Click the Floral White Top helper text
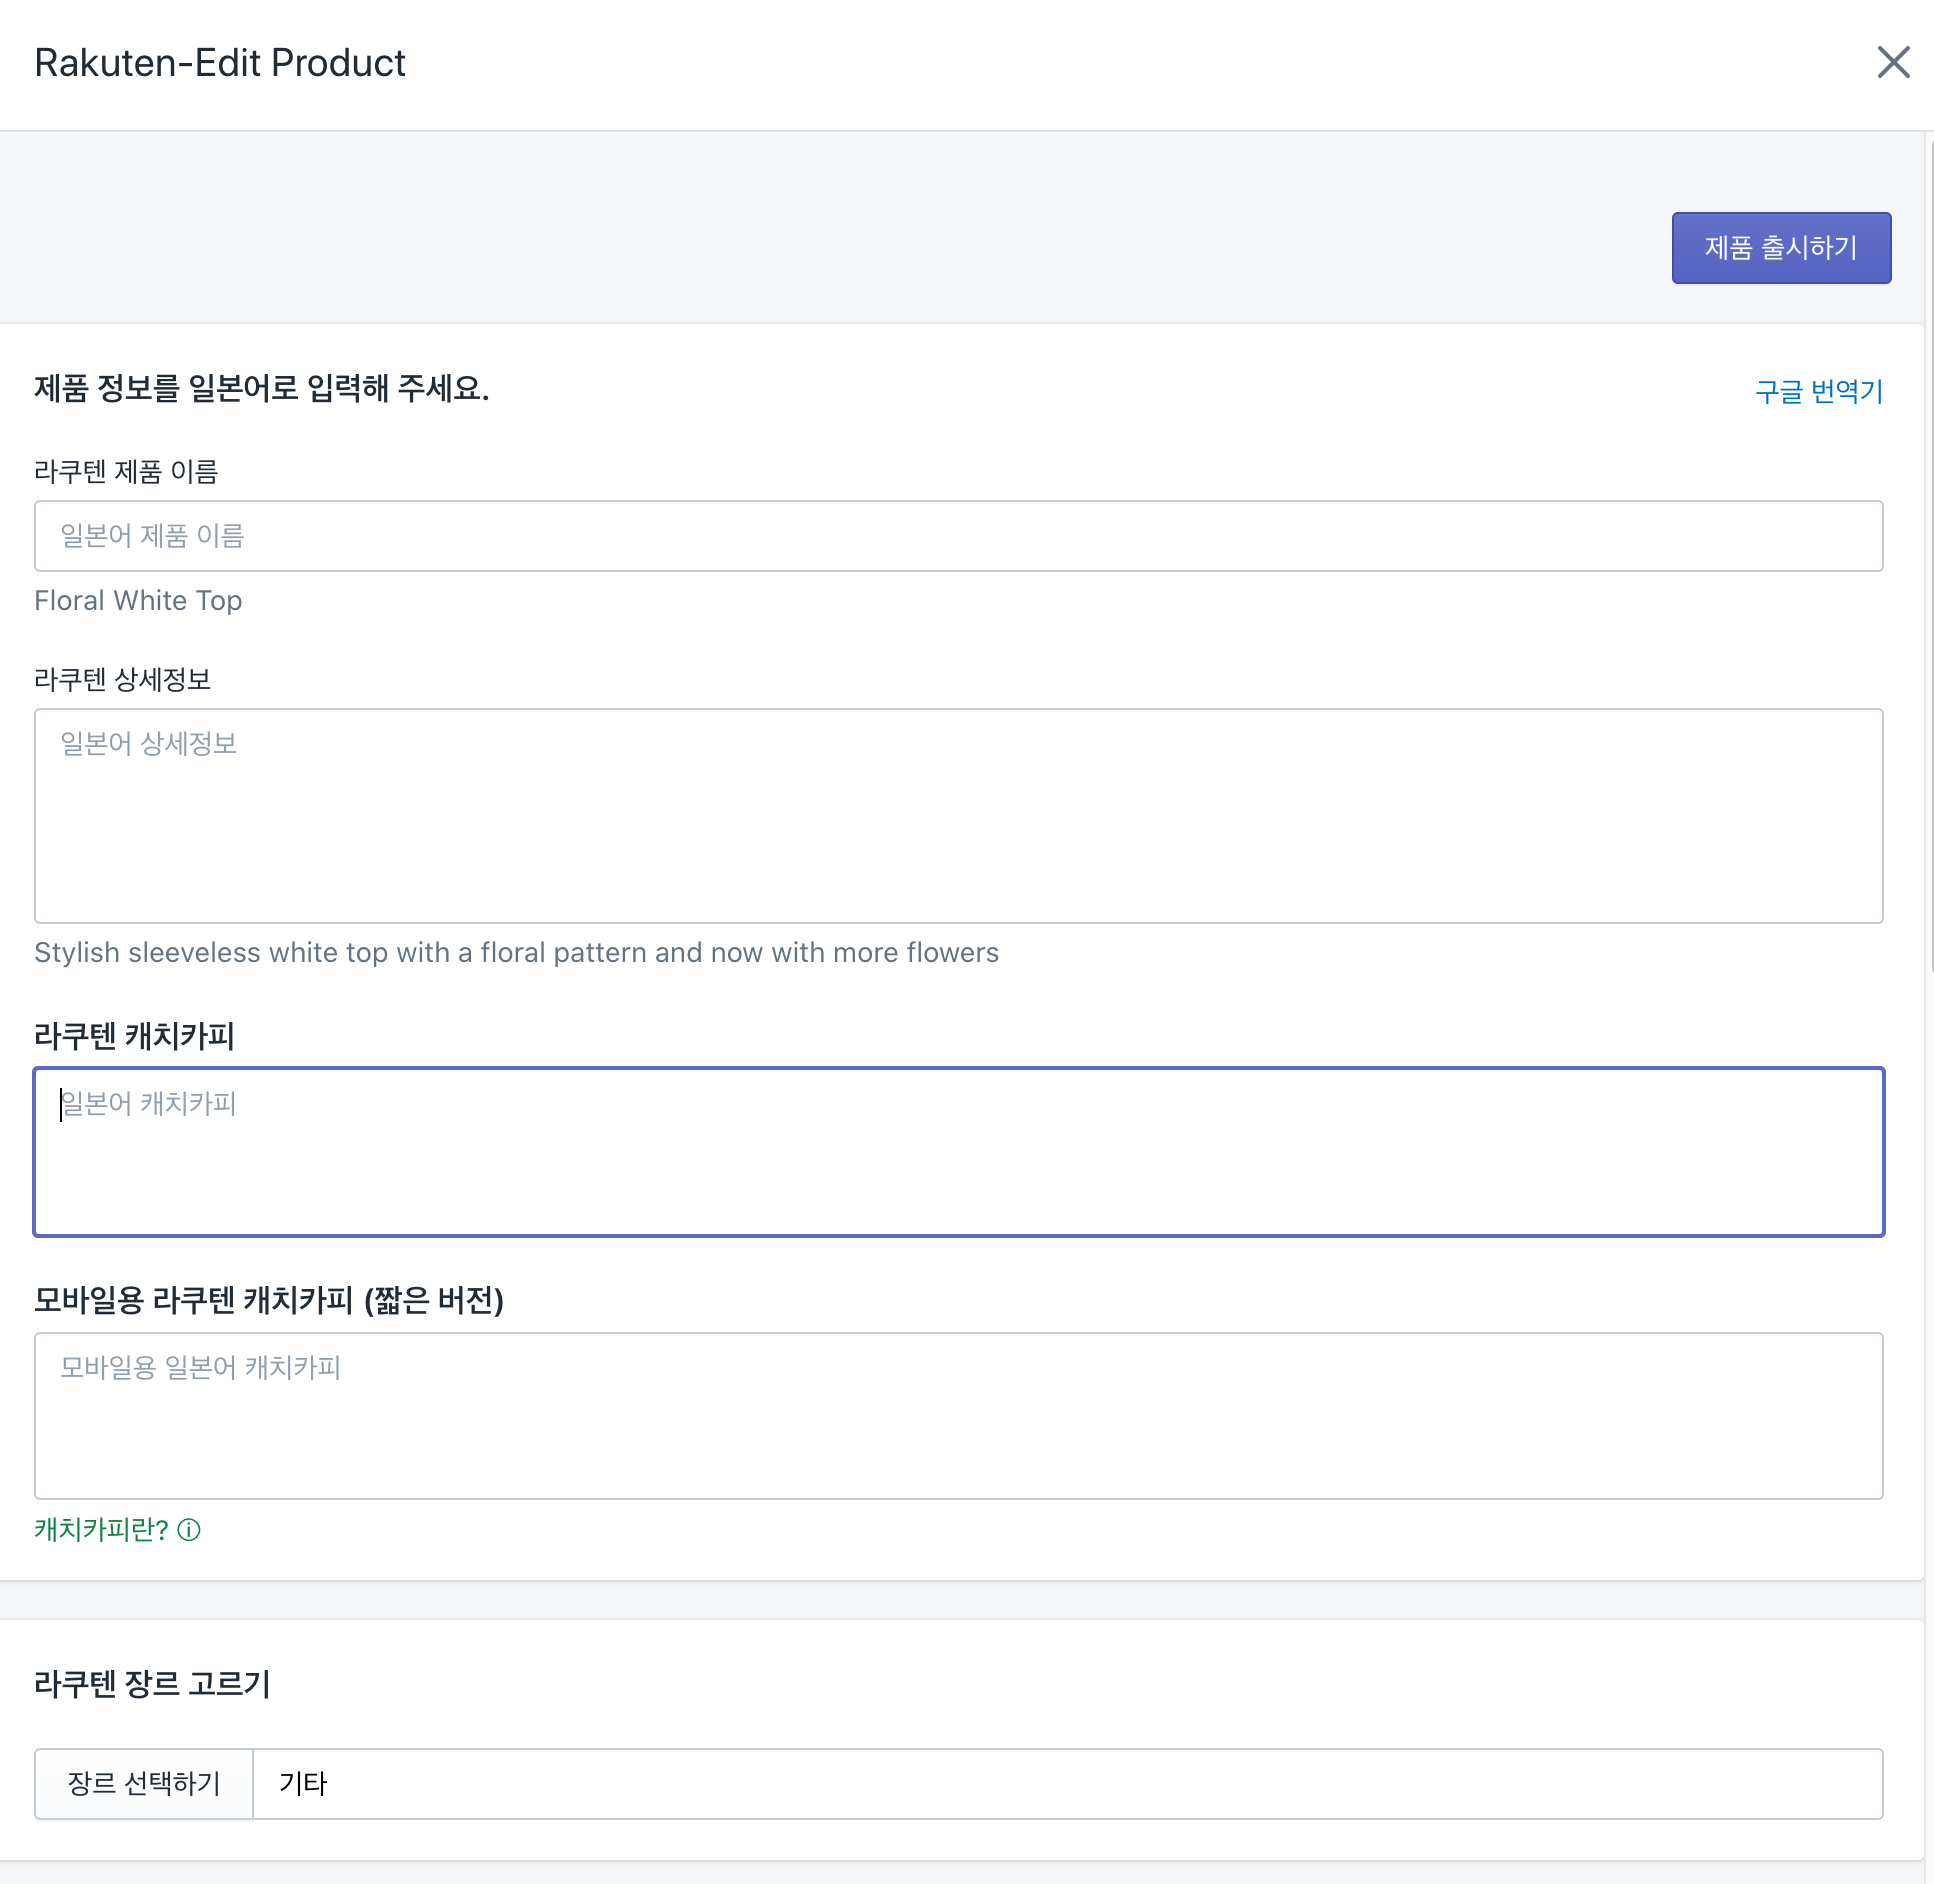This screenshot has height=1884, width=1934. (x=138, y=601)
